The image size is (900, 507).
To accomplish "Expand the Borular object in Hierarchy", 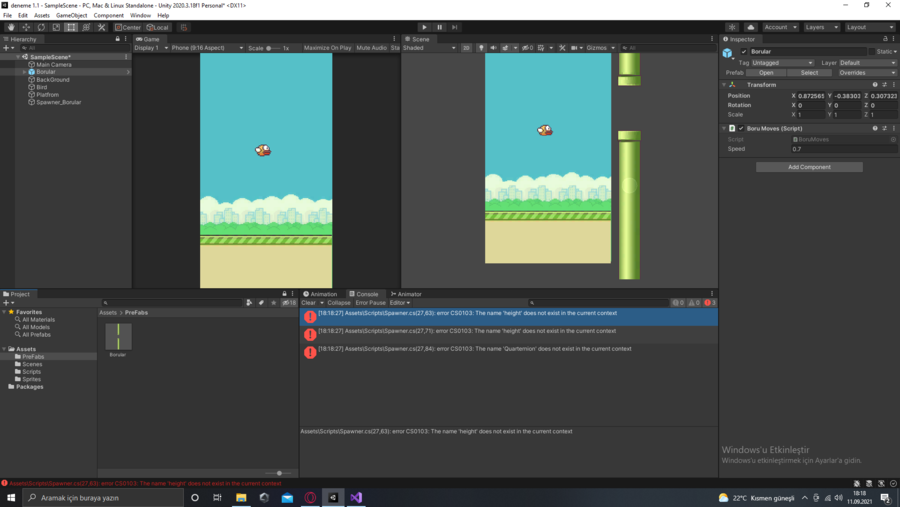I will click(24, 72).
